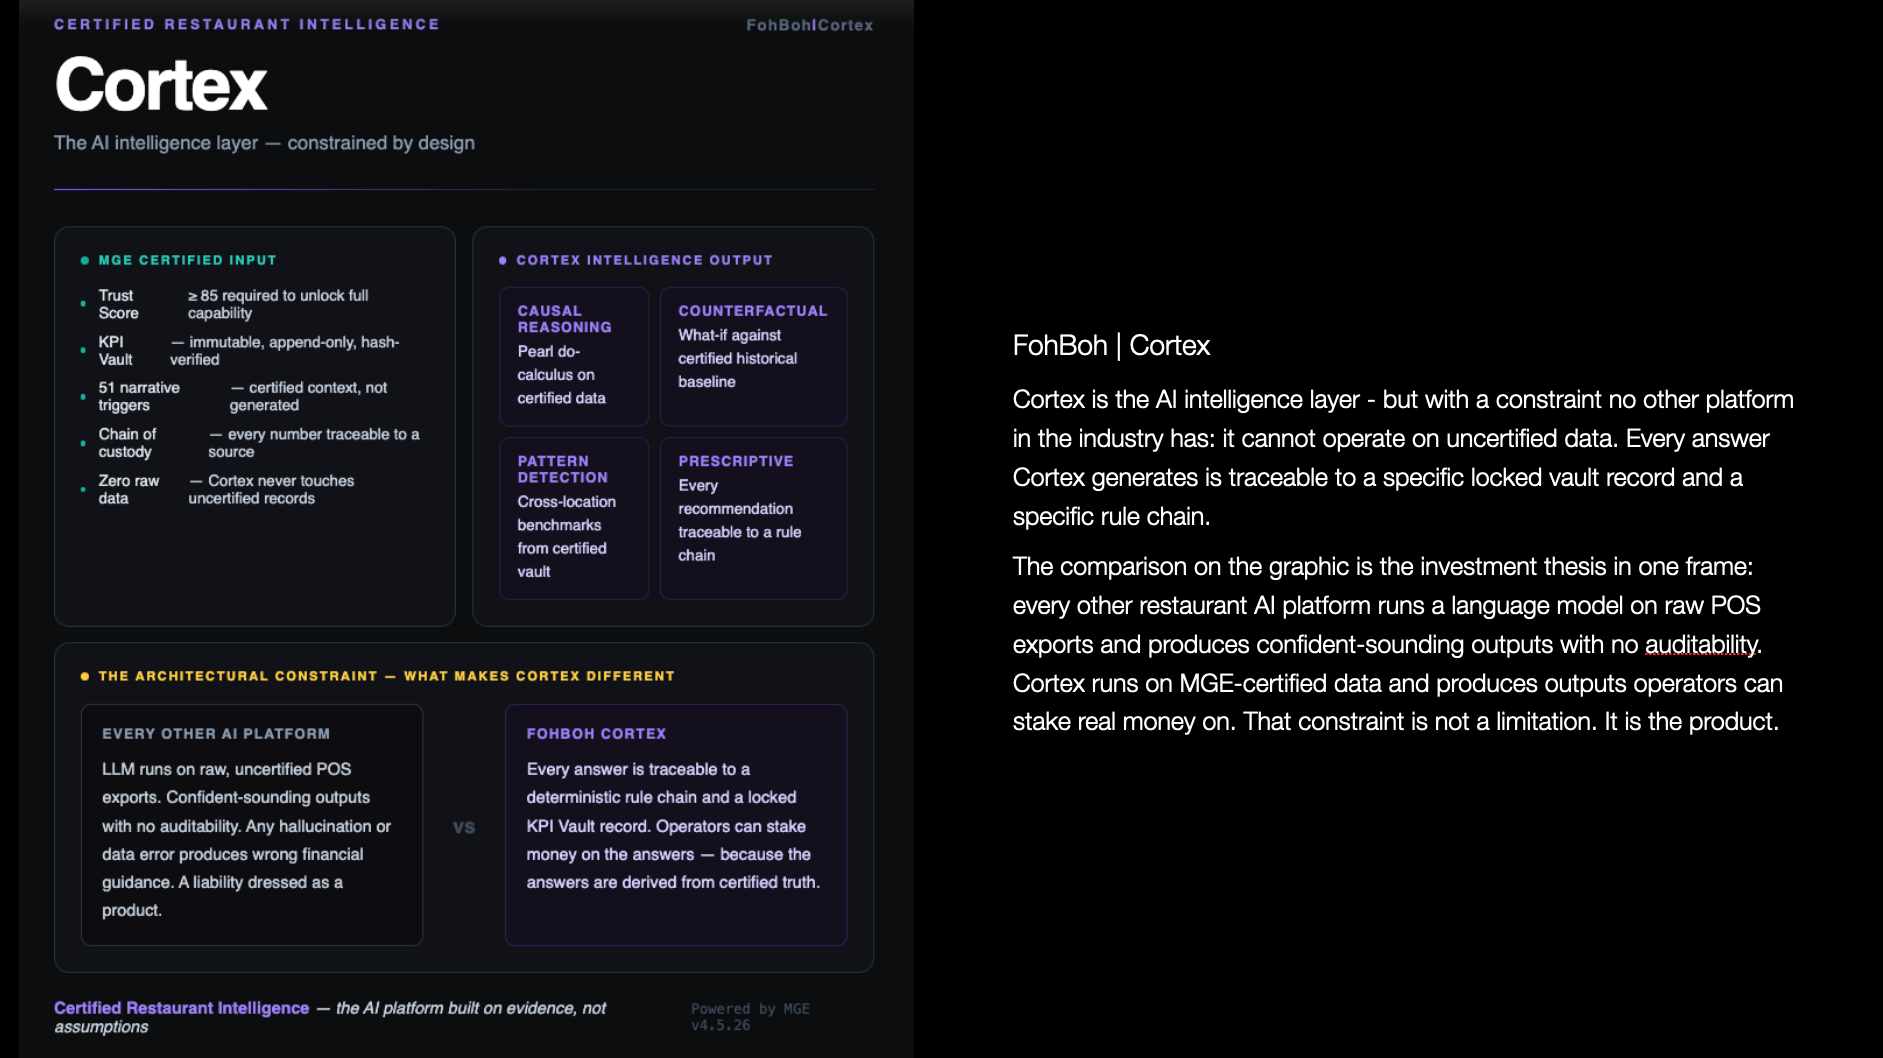Screen dimensions: 1883x1058
Task: Click the bullet dot next to Zero raw data
Action: pyautogui.click(x=83, y=490)
